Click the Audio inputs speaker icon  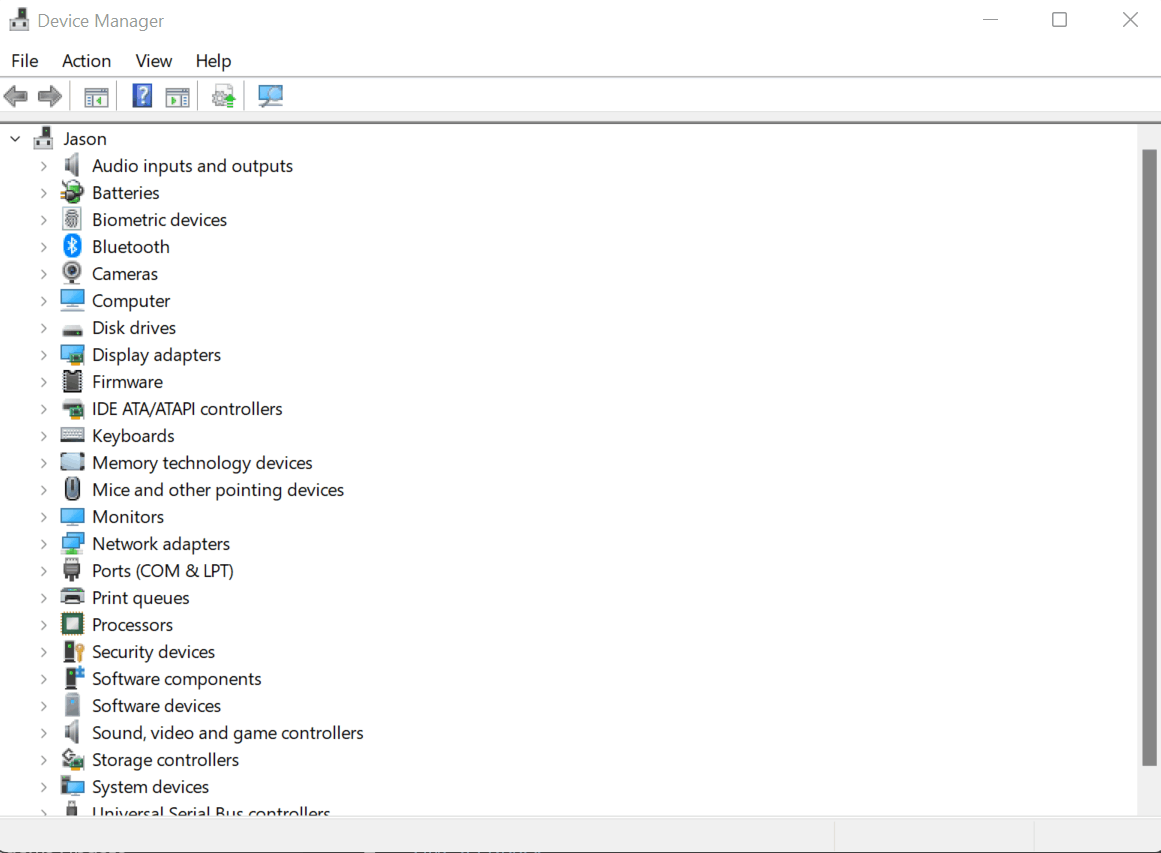(x=72, y=165)
